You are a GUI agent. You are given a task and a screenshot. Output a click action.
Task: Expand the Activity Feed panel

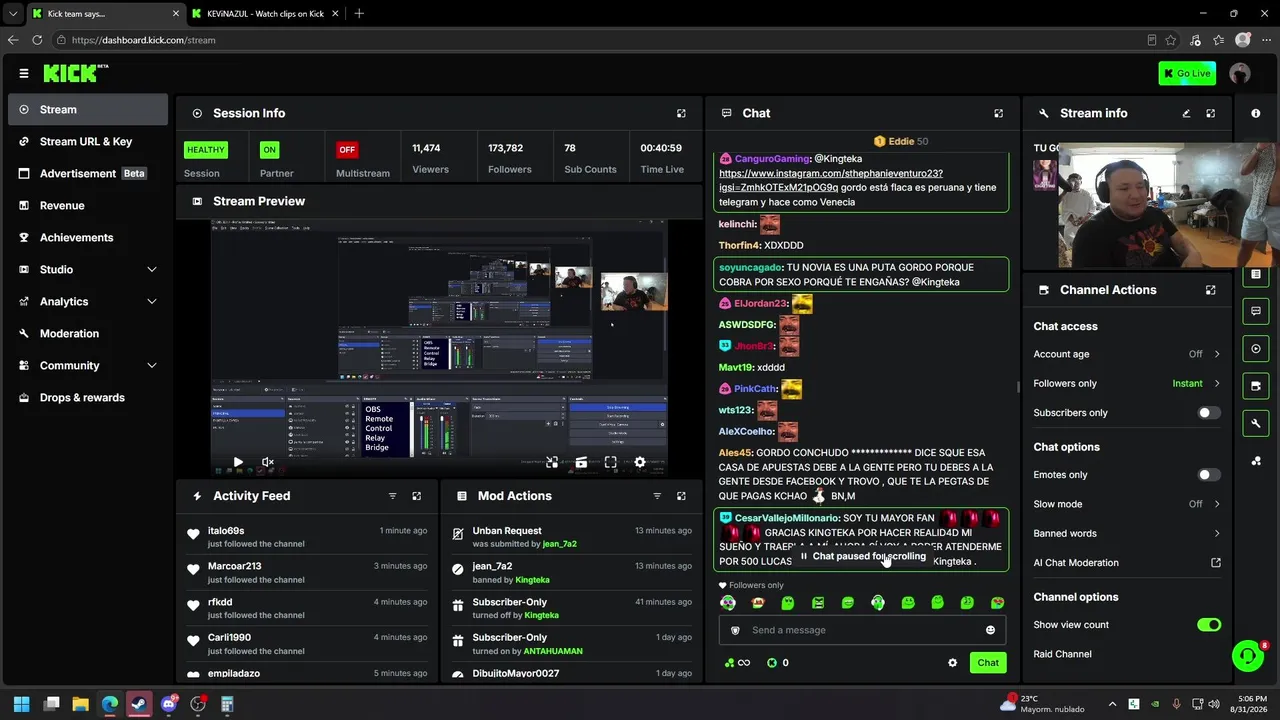417,496
